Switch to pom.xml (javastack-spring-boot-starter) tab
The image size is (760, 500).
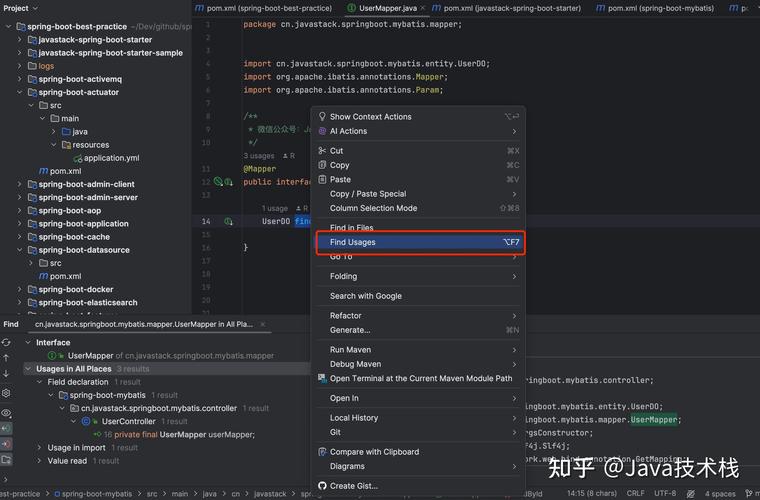pos(507,8)
